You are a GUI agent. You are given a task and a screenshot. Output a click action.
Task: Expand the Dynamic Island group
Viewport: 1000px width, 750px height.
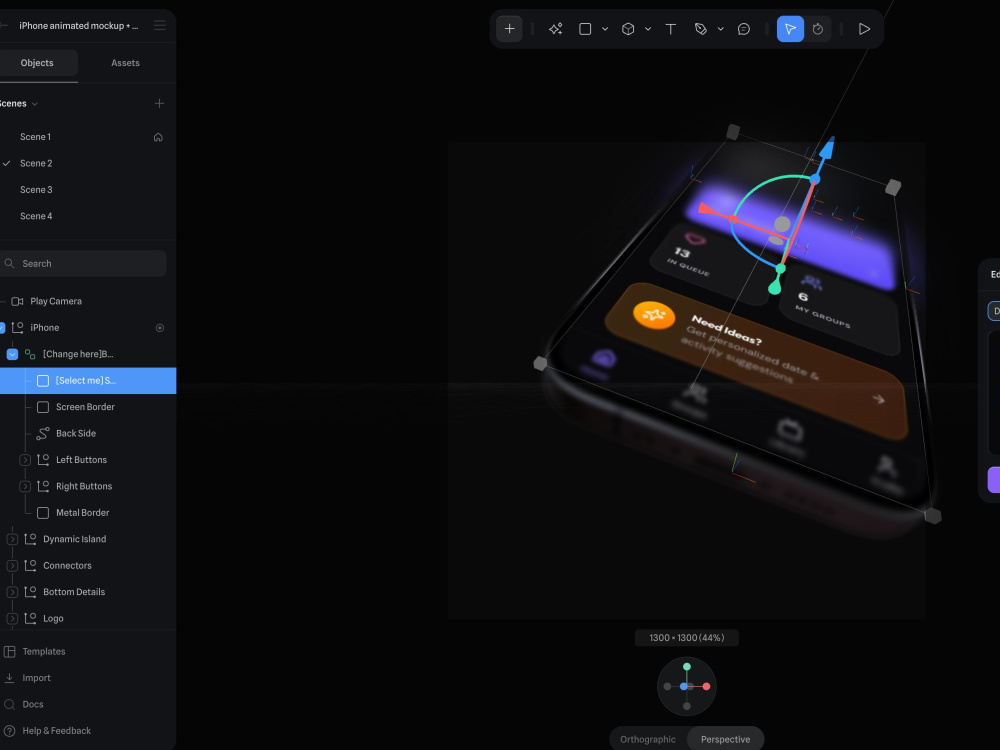pyautogui.click(x=12, y=539)
